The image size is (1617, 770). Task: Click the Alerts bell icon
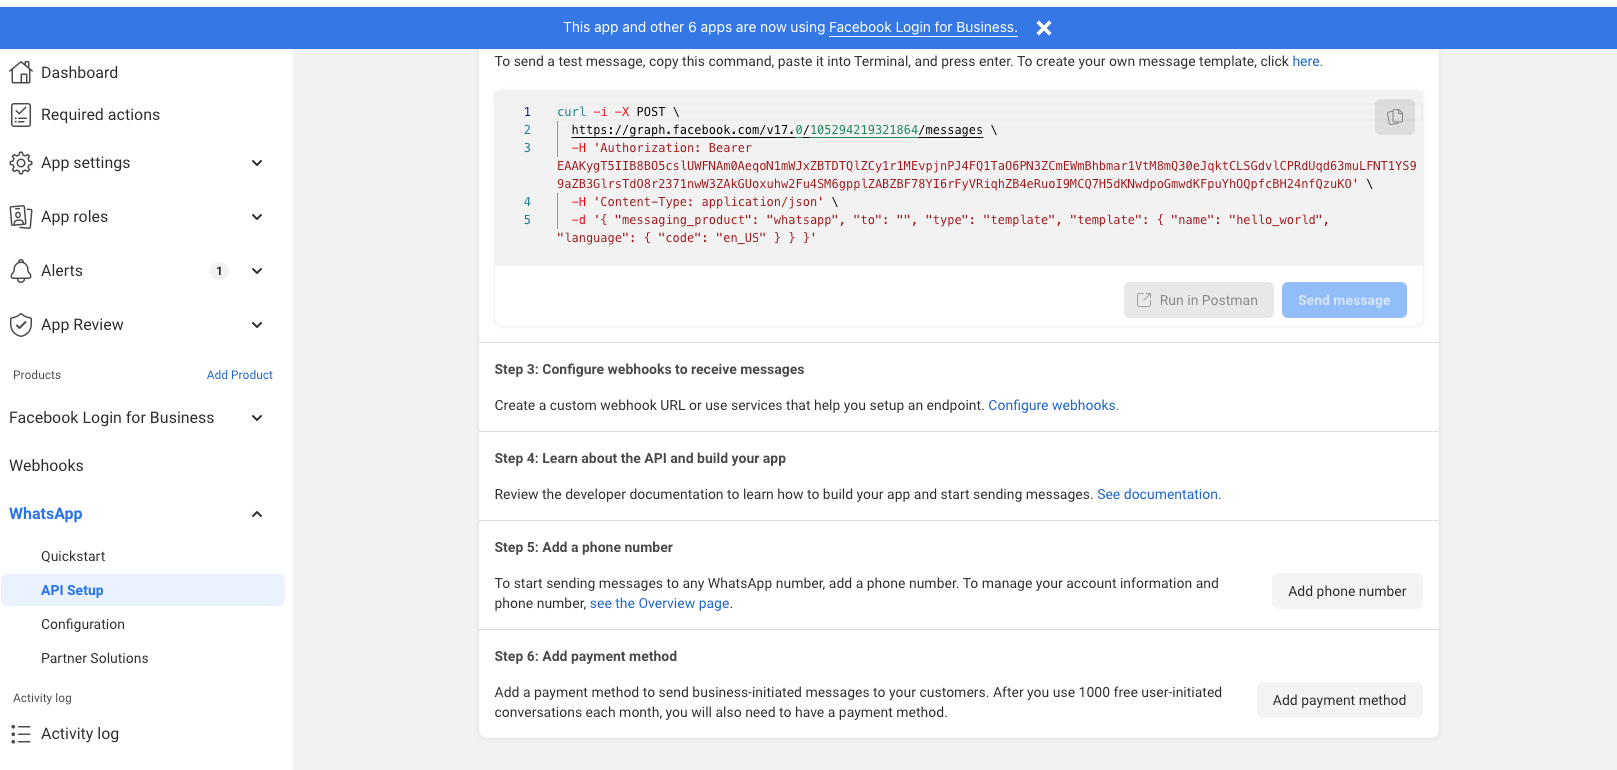pyautogui.click(x=21, y=271)
